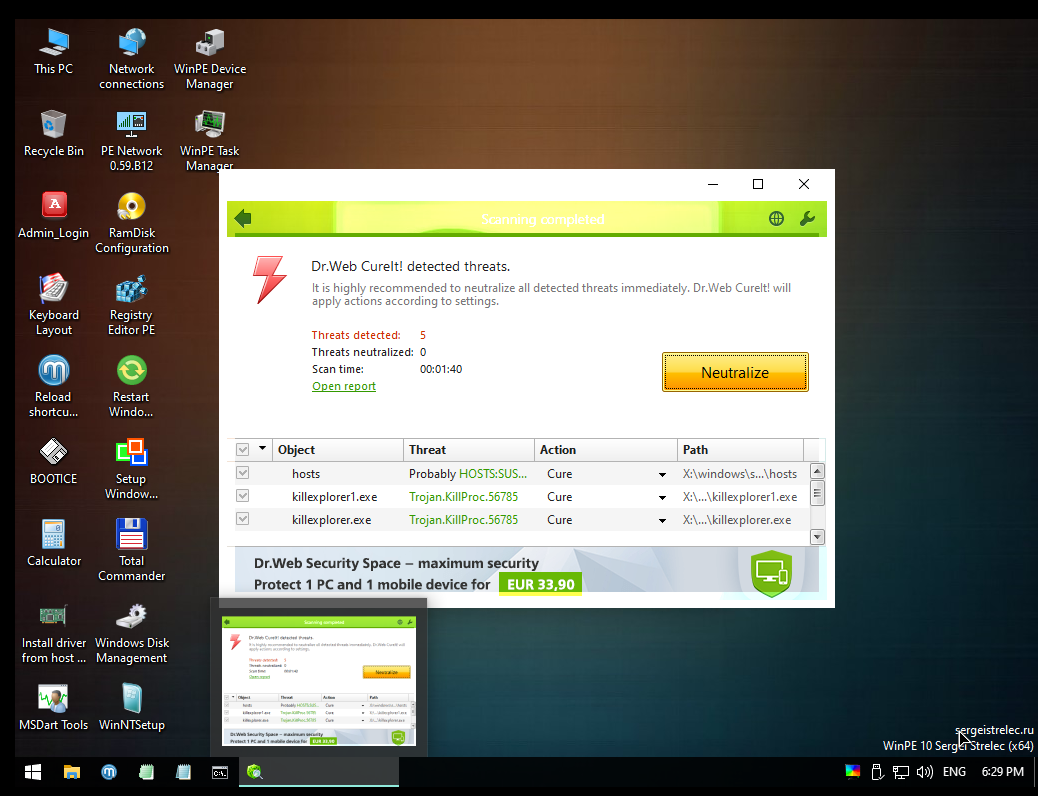Select Restart Windows desktop icon

pyautogui.click(x=132, y=387)
